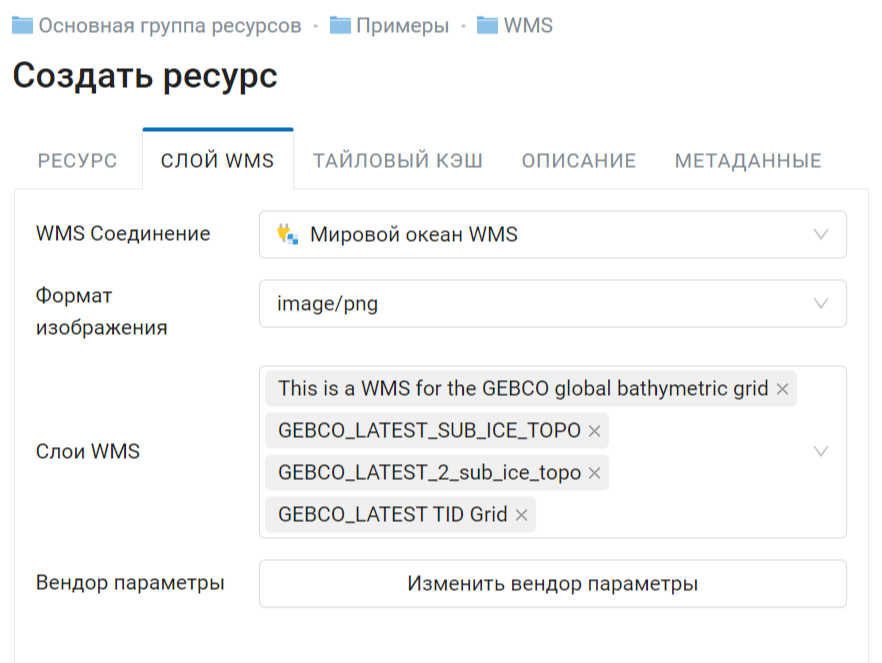Remove the GEBCO_LATEST_2_sub_ice_topo layer tag
This screenshot has width=882, height=663.
595,473
